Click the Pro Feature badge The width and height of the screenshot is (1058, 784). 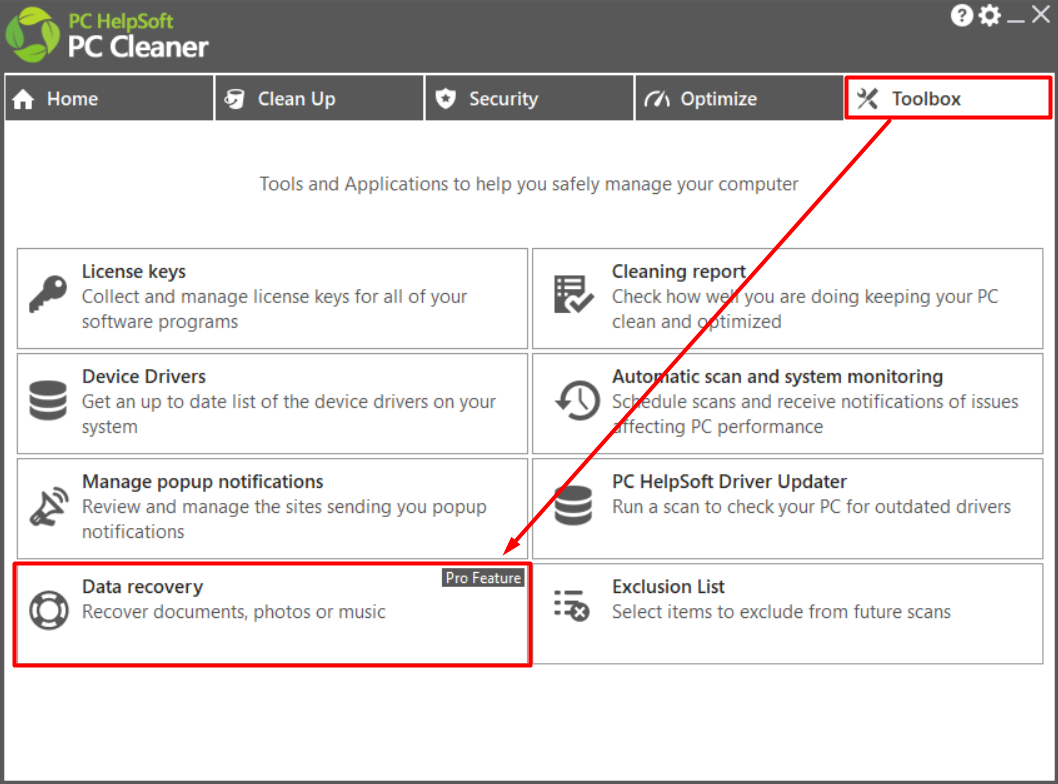483,578
